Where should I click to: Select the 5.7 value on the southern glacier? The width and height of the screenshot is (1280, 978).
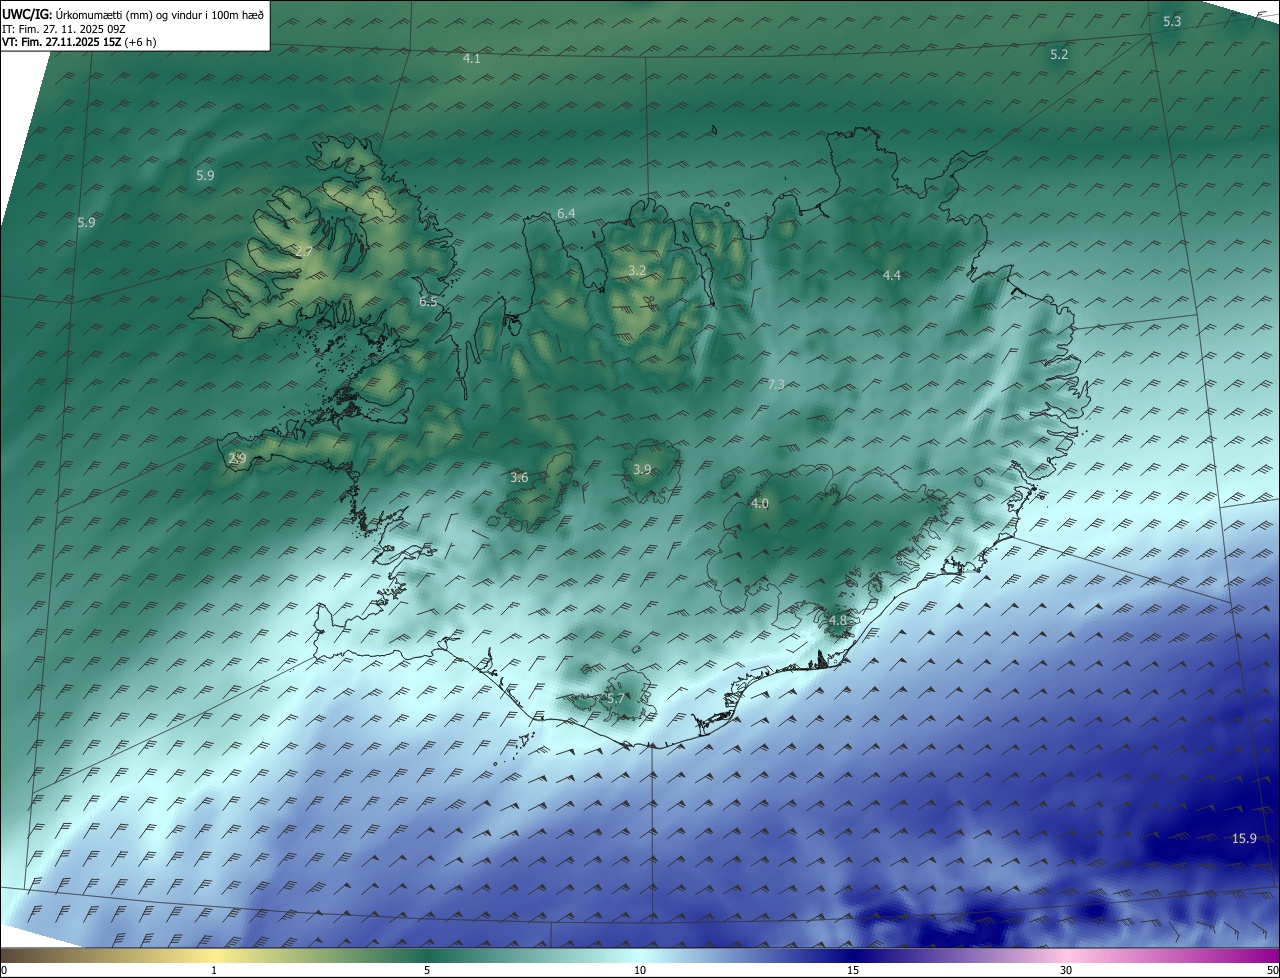point(616,698)
